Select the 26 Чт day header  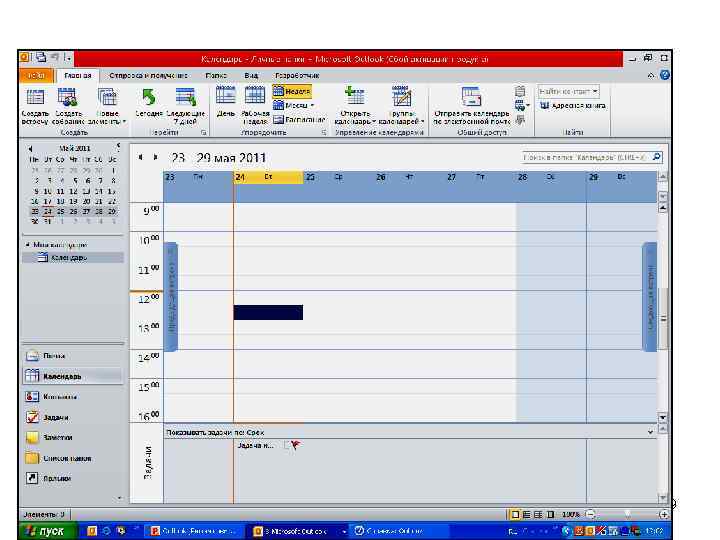click(x=410, y=177)
